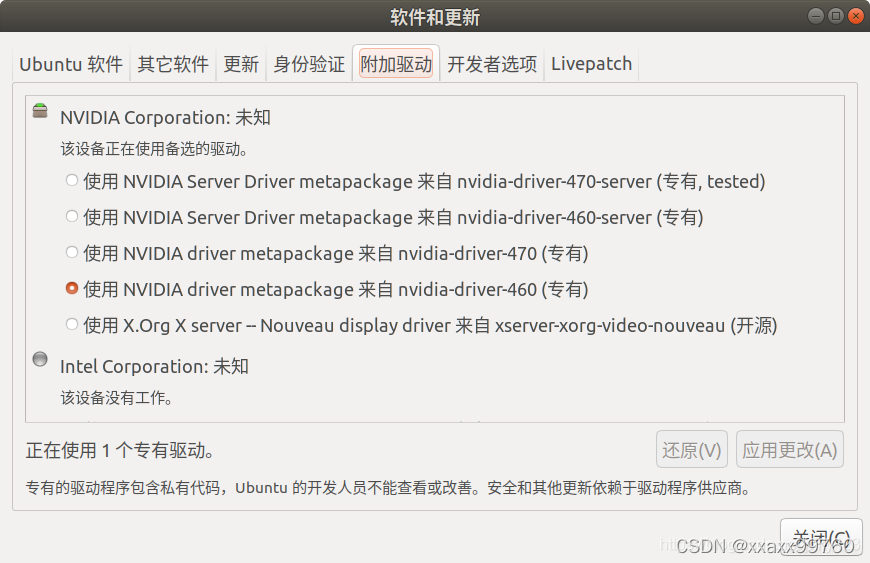Go to the 身份验证 tab
The width and height of the screenshot is (870, 563).
pyautogui.click(x=309, y=64)
